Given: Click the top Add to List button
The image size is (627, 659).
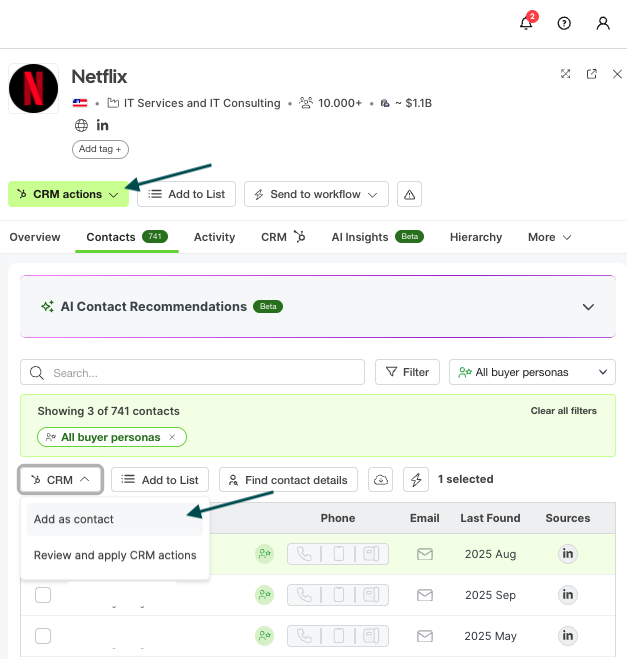Looking at the screenshot, I should pos(187,194).
